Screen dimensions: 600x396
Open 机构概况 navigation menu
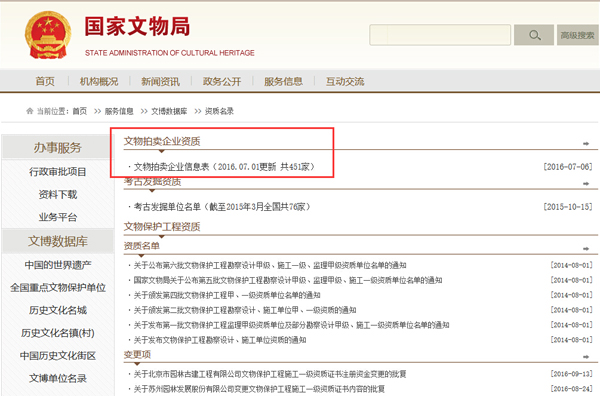tap(99, 81)
